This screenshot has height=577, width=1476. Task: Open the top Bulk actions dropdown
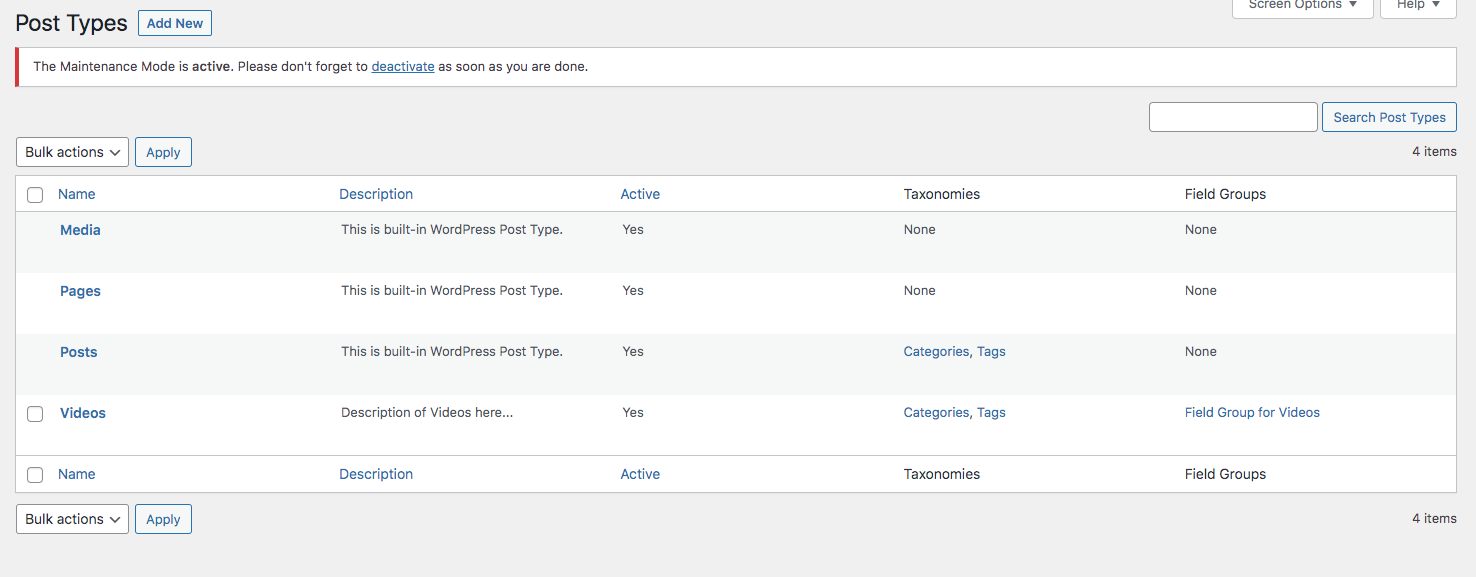[72, 152]
